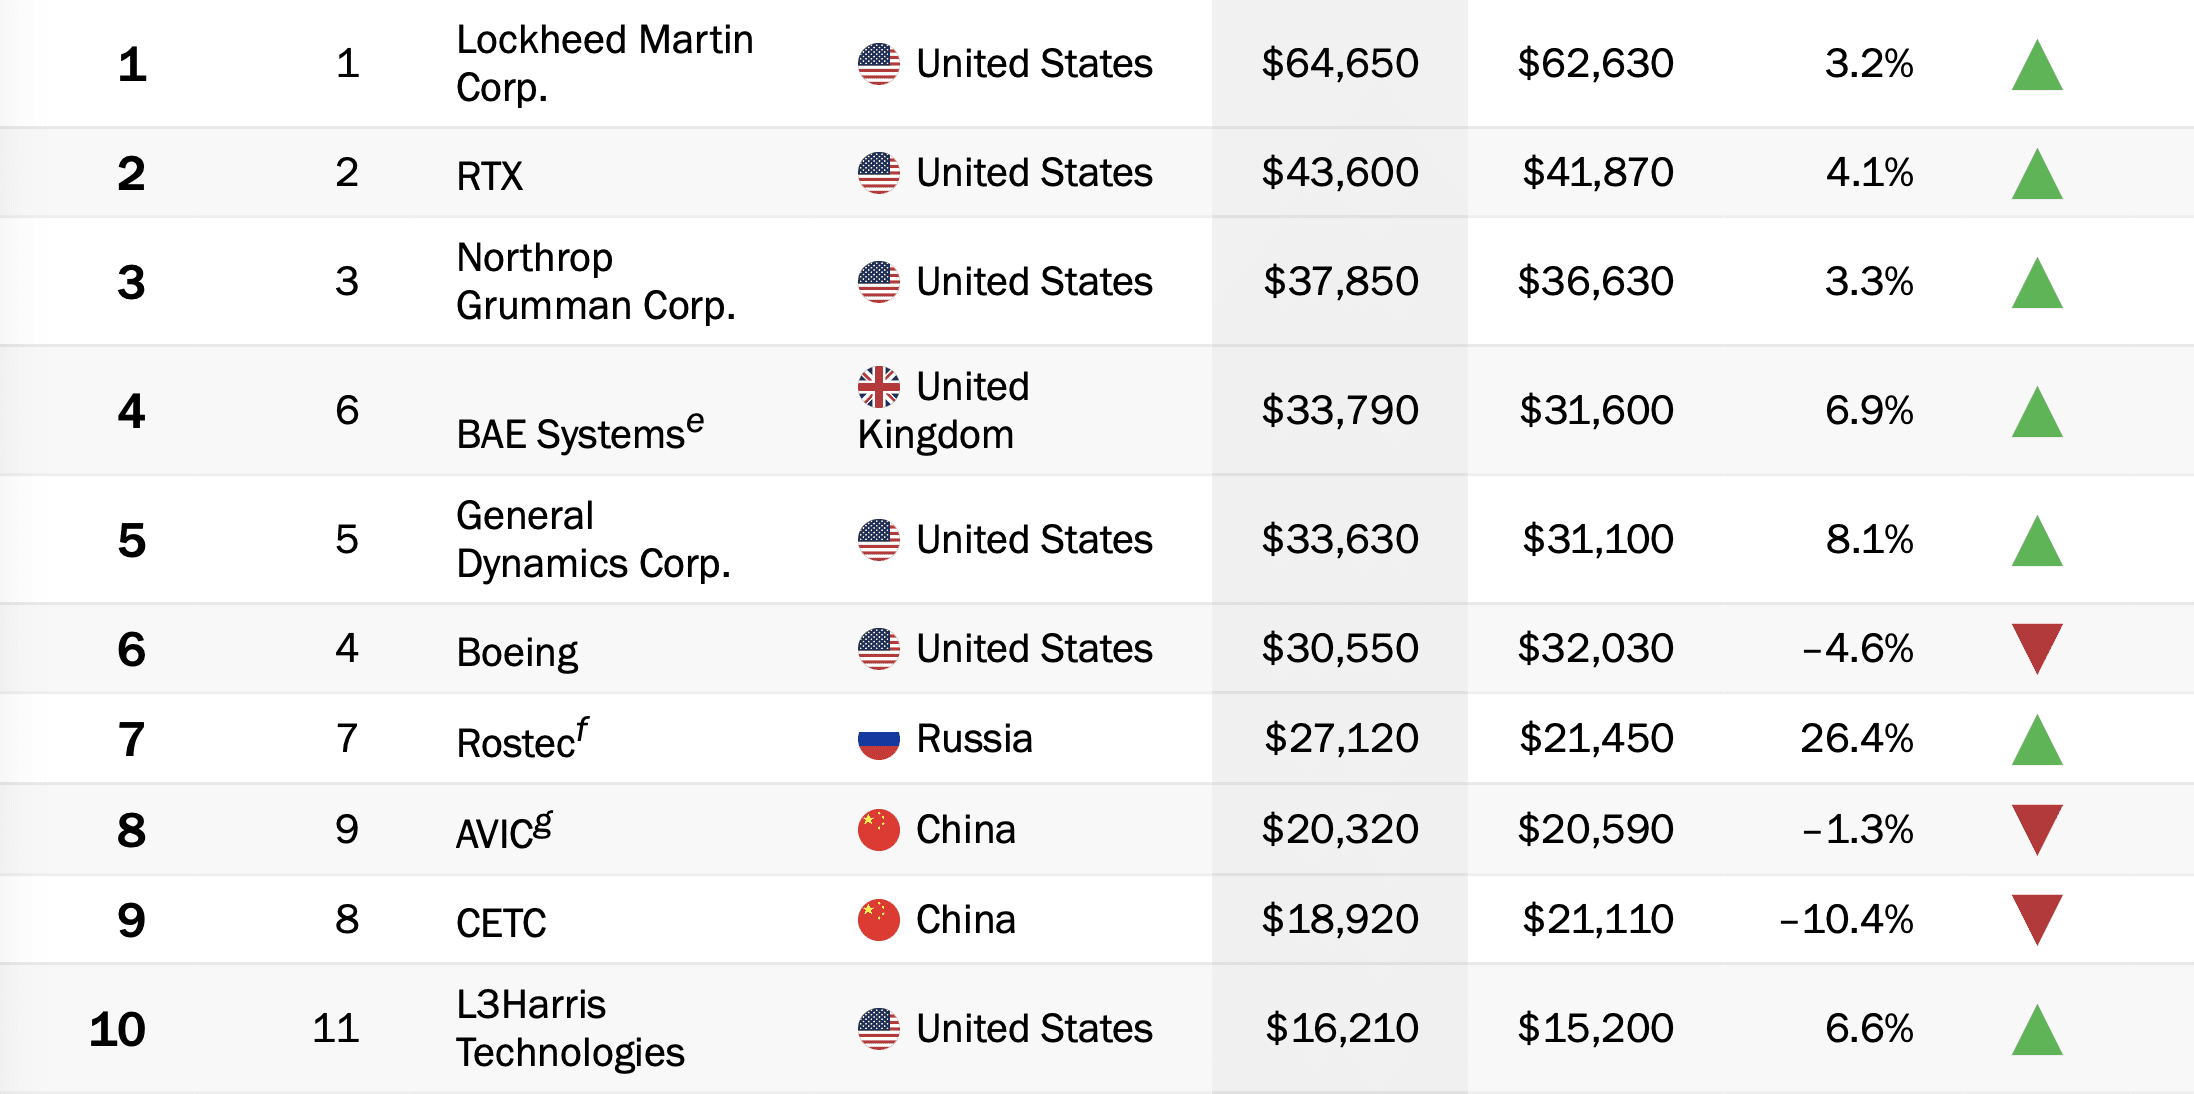Image resolution: width=2194 pixels, height=1094 pixels.
Task: Select the Northrop Grumman Corp. name
Action: point(595,282)
